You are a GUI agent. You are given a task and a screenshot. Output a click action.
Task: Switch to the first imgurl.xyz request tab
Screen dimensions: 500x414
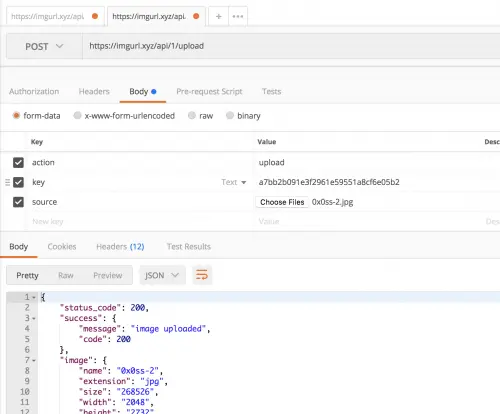click(55, 16)
